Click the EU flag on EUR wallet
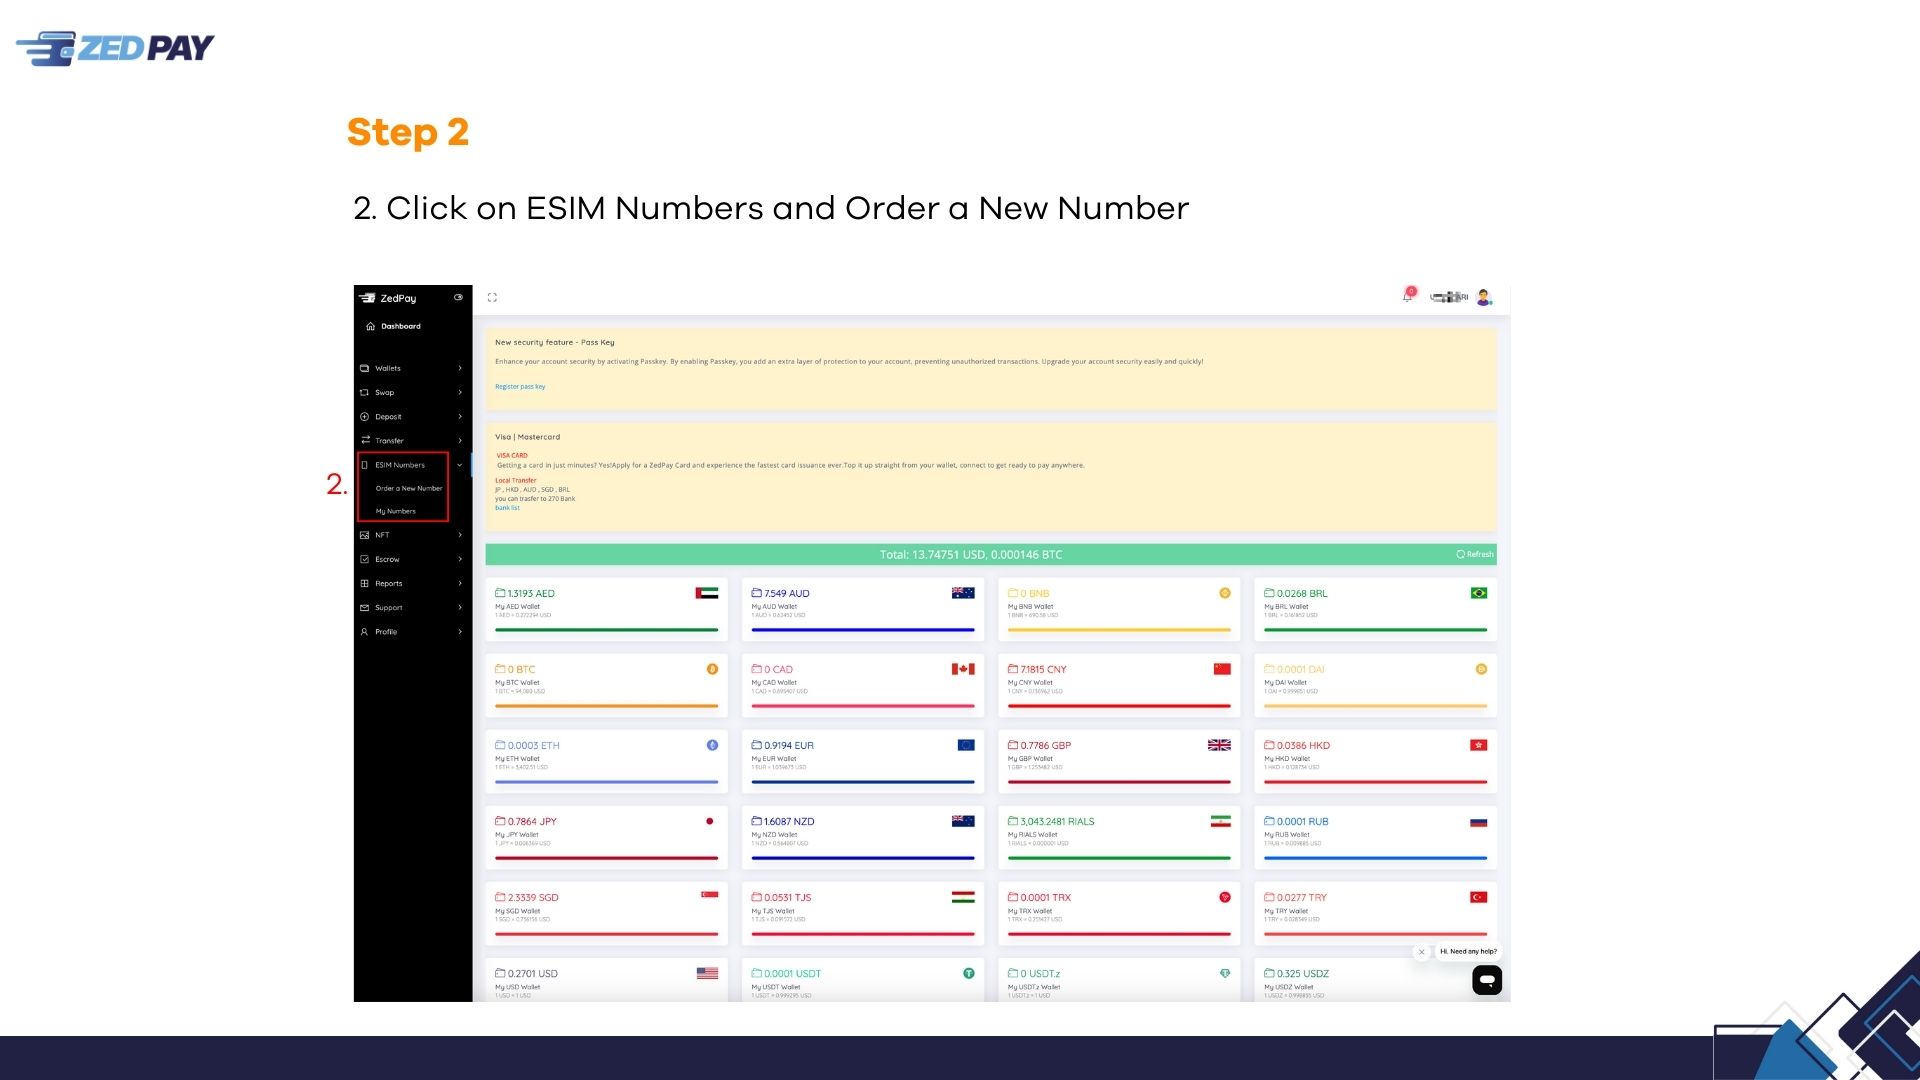 pos(966,745)
